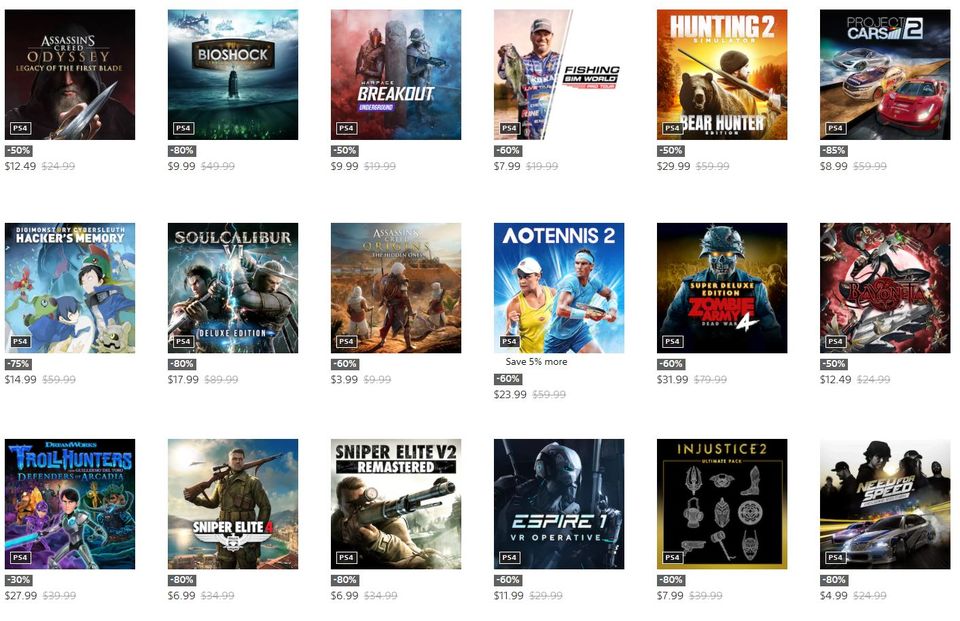Open the Sniper Elite 4 cover
The width and height of the screenshot is (960, 621).
click(x=233, y=504)
